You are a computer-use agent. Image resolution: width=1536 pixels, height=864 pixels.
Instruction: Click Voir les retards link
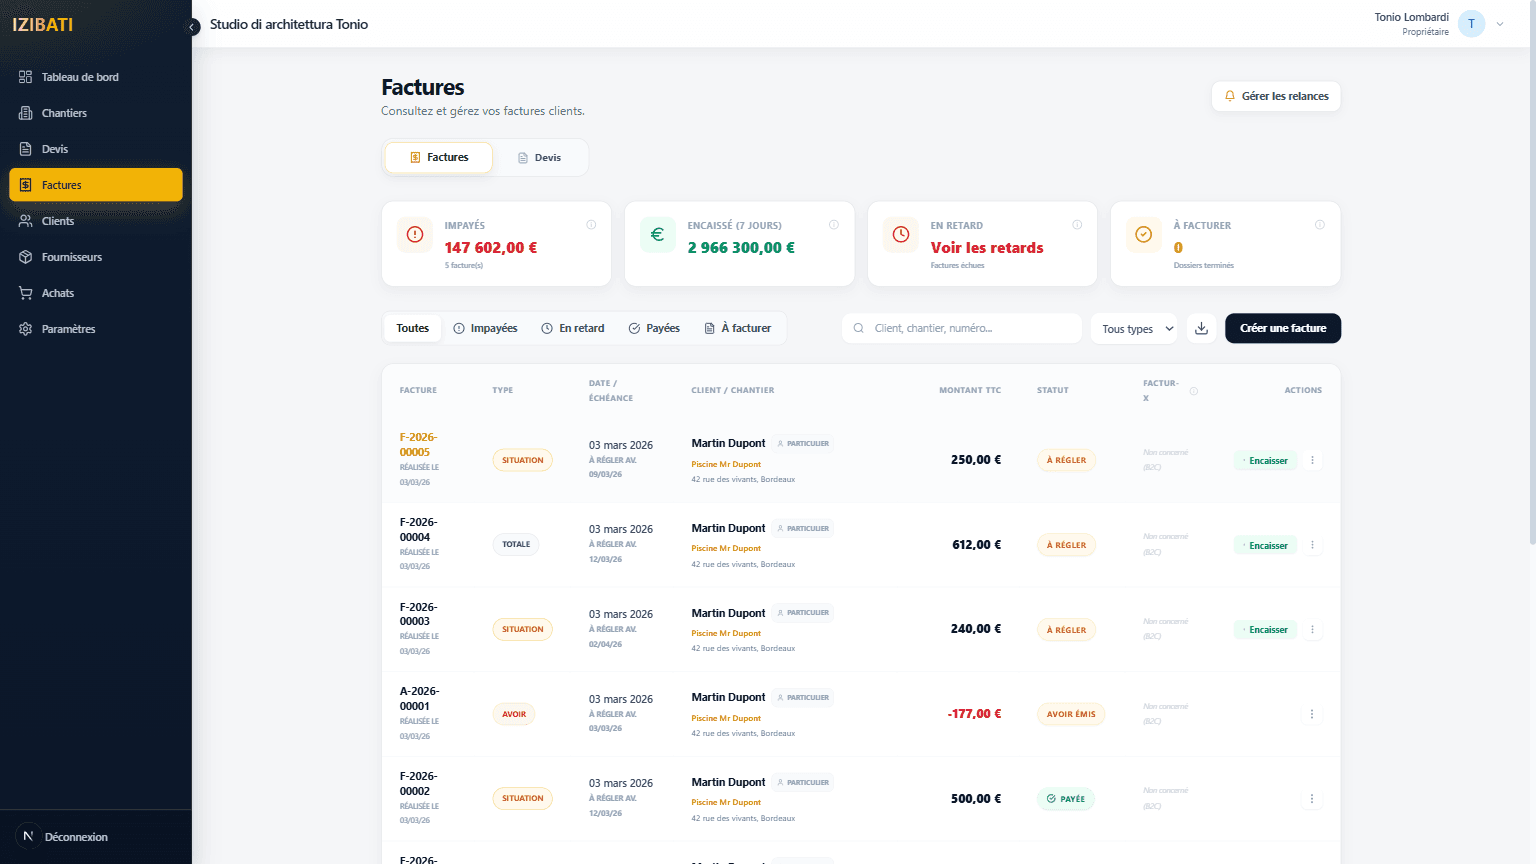(x=986, y=248)
